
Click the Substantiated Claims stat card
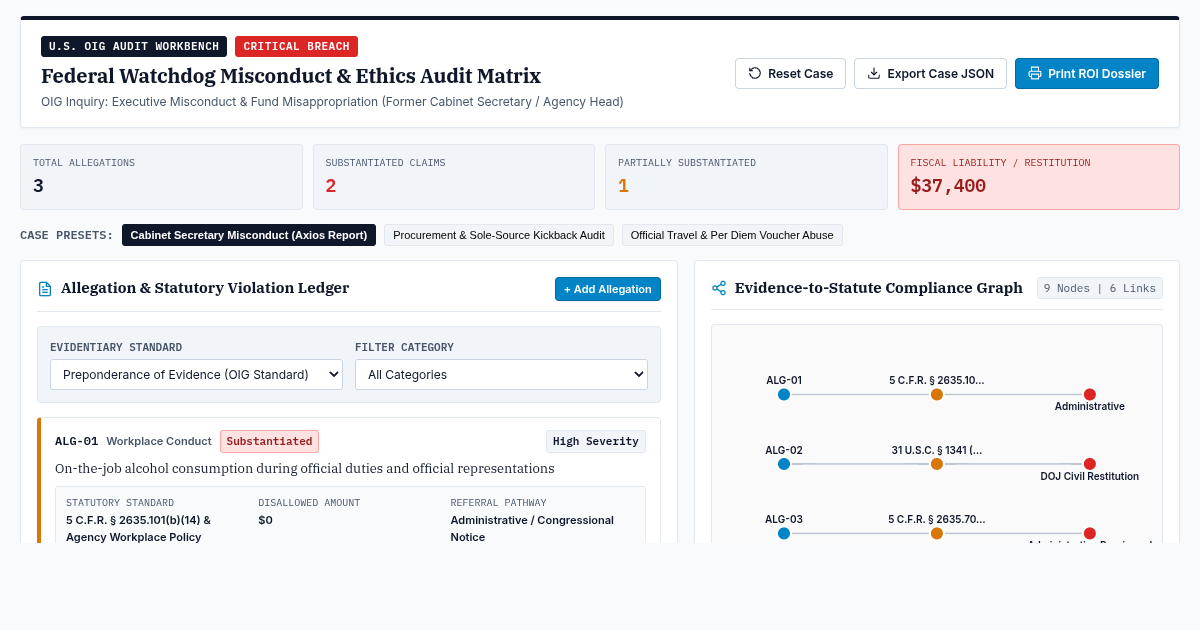(x=454, y=177)
